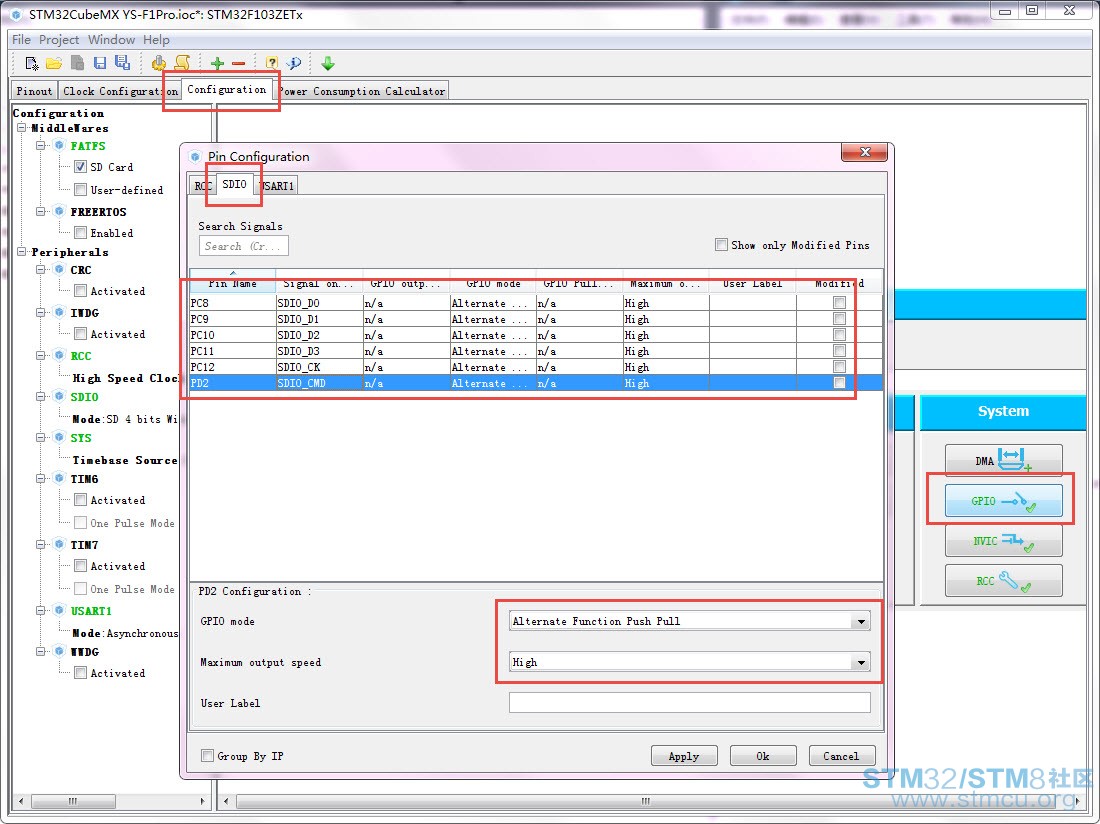Open the Maximum output speed dropdown
The height and width of the screenshot is (824, 1100).
pyautogui.click(x=861, y=662)
